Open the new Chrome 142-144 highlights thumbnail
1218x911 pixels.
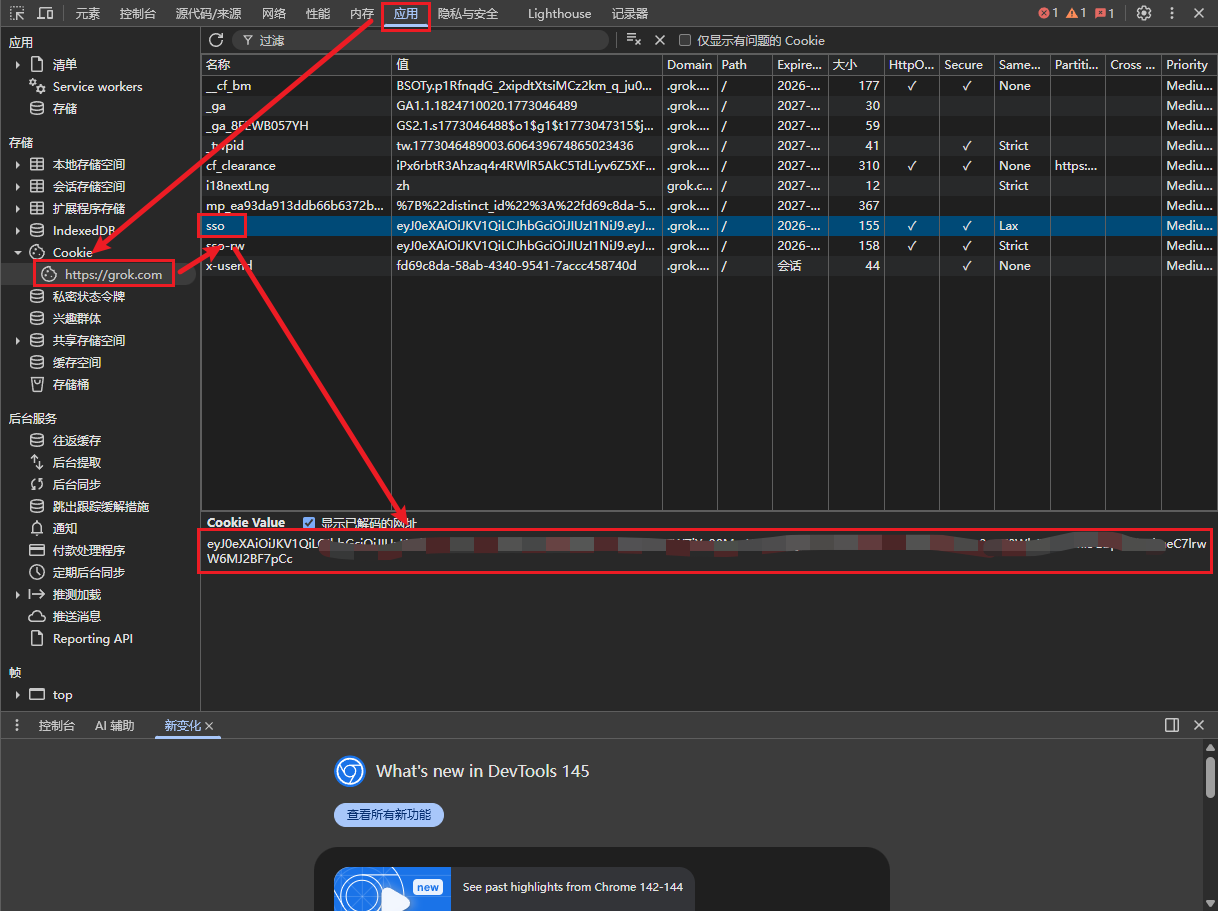(x=391, y=889)
